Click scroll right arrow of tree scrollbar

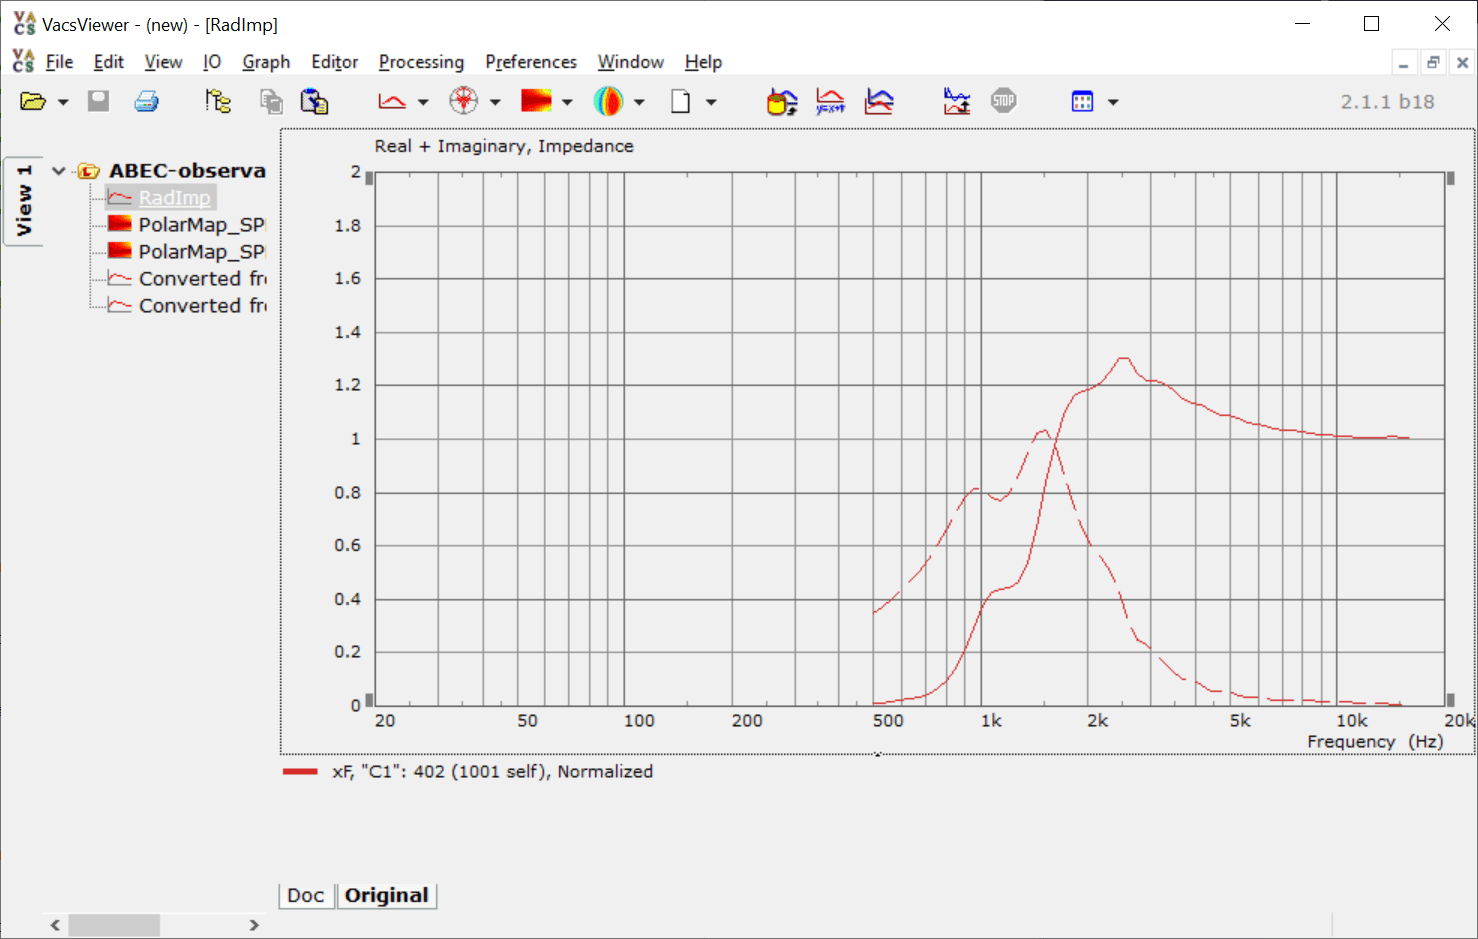pyautogui.click(x=254, y=925)
